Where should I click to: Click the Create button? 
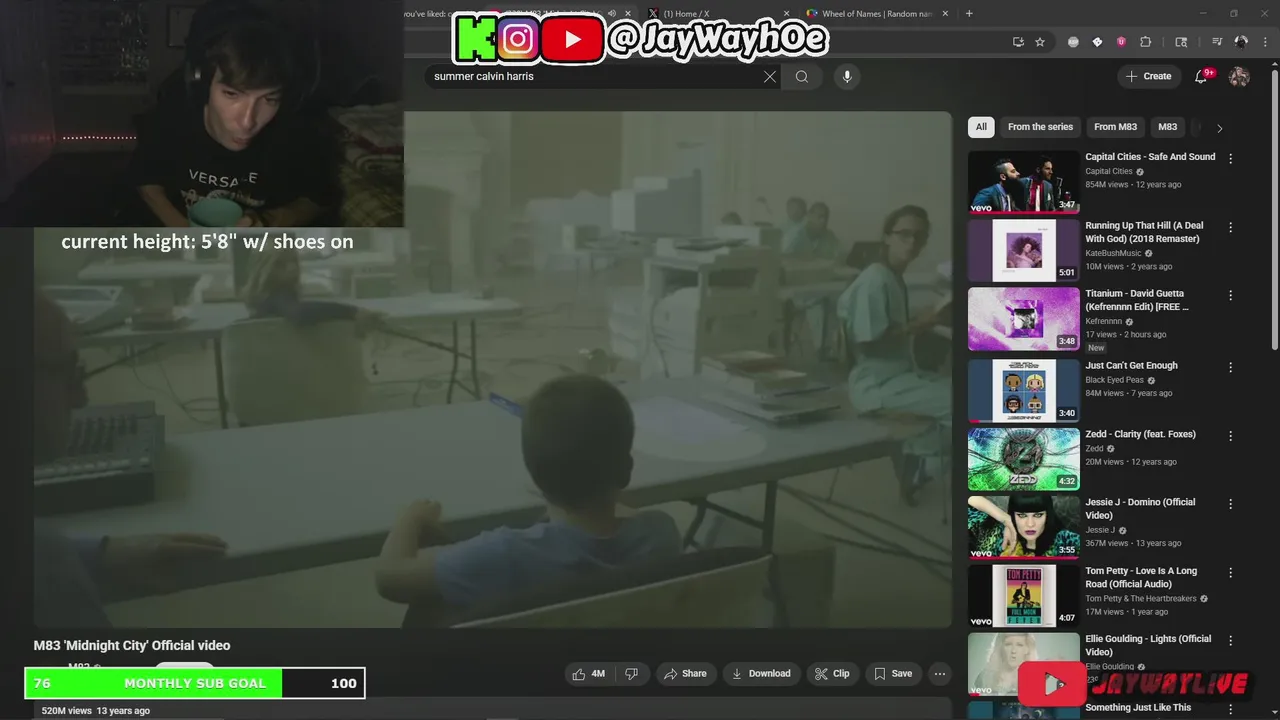click(1149, 76)
